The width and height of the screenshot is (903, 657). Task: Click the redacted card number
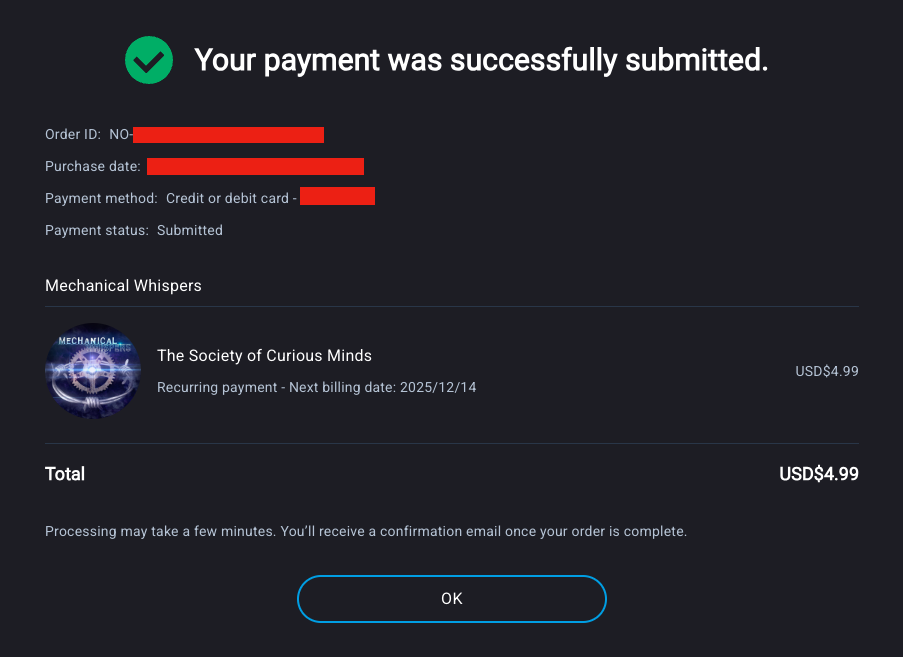click(337, 197)
